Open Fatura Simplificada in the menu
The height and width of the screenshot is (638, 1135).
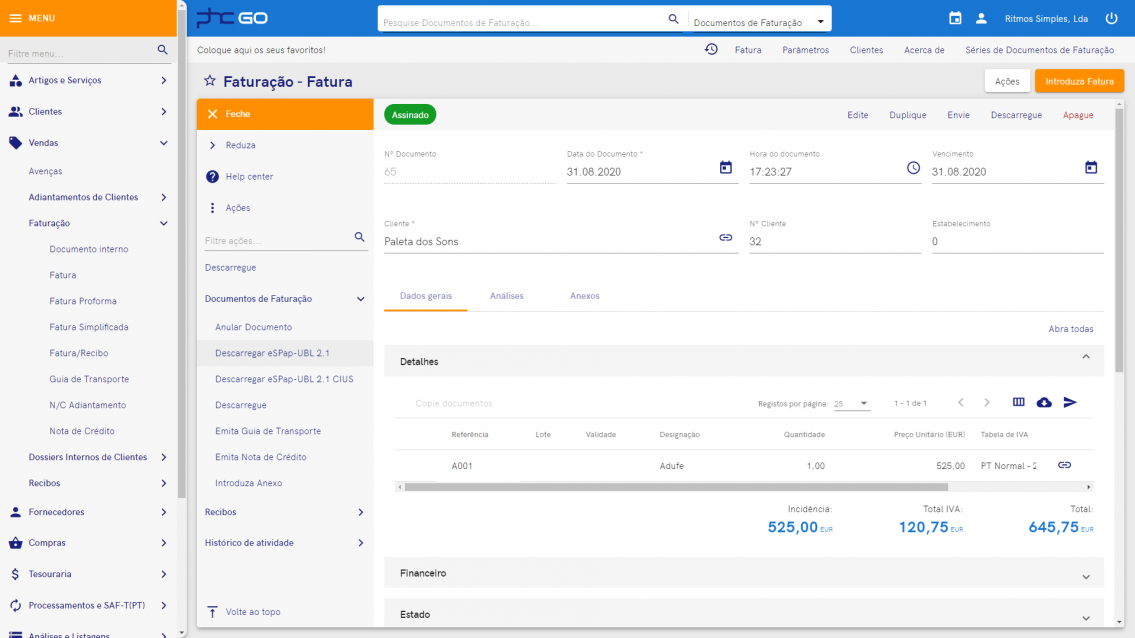(88, 327)
